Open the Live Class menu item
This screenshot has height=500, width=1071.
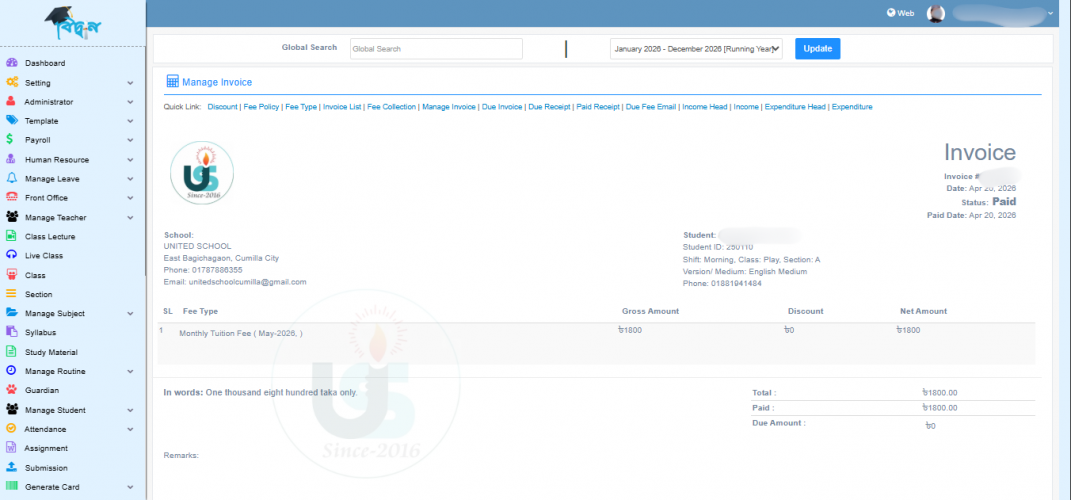[44, 256]
